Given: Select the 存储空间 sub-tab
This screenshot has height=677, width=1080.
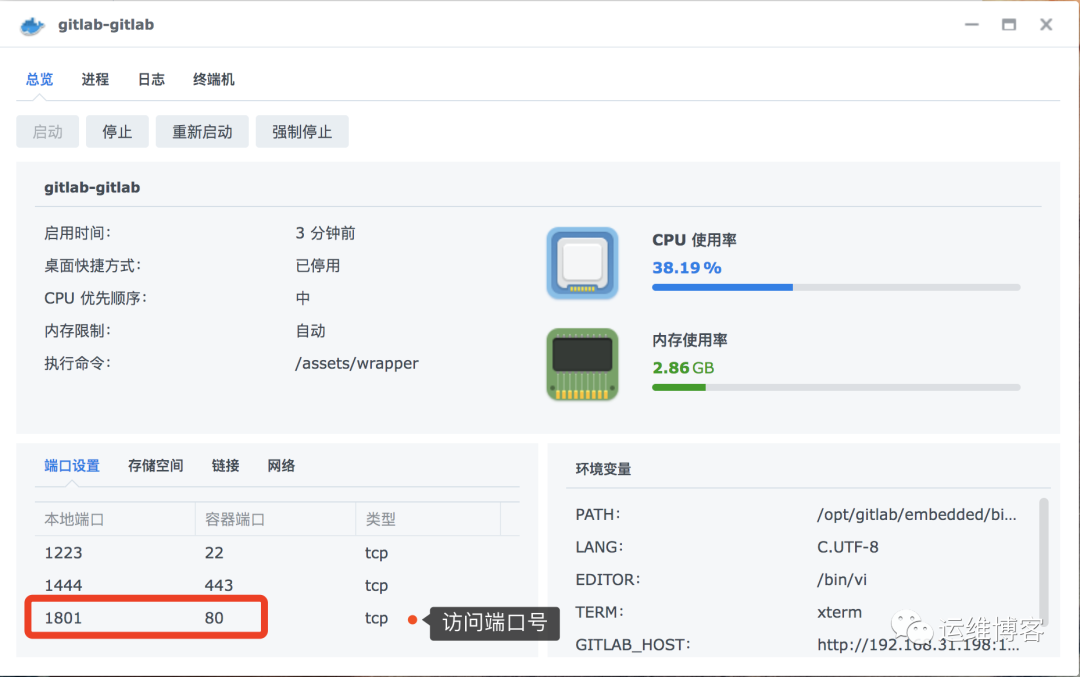Looking at the screenshot, I should (156, 466).
